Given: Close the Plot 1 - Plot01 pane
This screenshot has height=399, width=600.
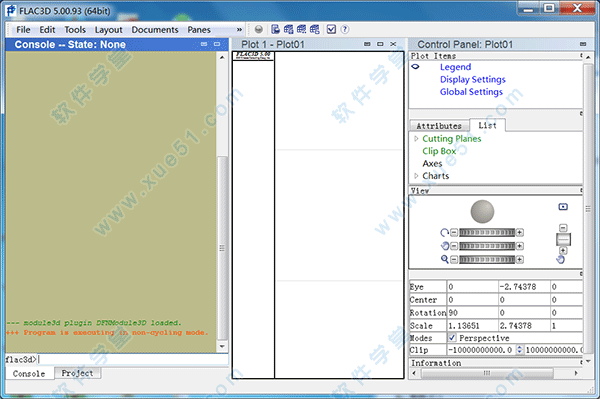Looking at the screenshot, I should click(x=393, y=44).
